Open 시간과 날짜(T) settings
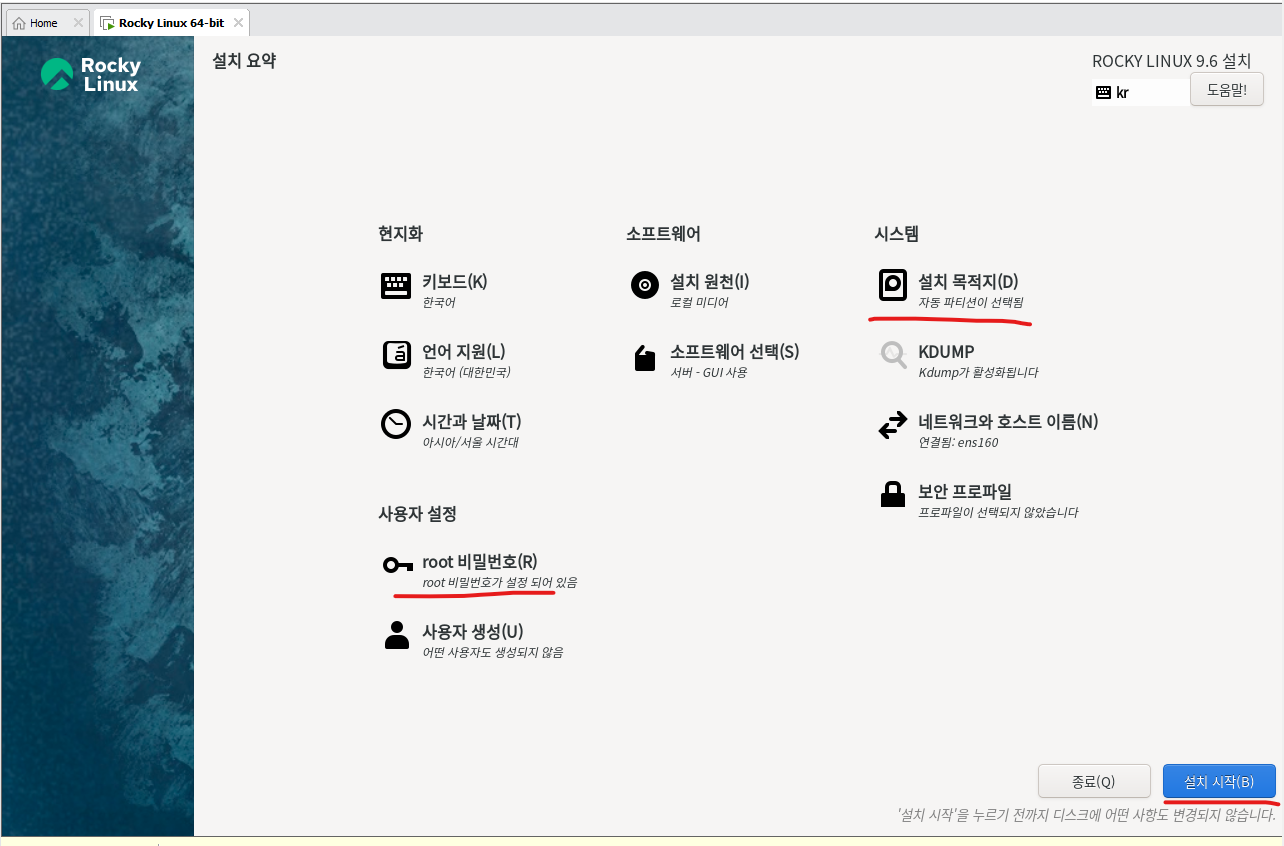Image resolution: width=1284 pixels, height=846 pixels. 472,421
